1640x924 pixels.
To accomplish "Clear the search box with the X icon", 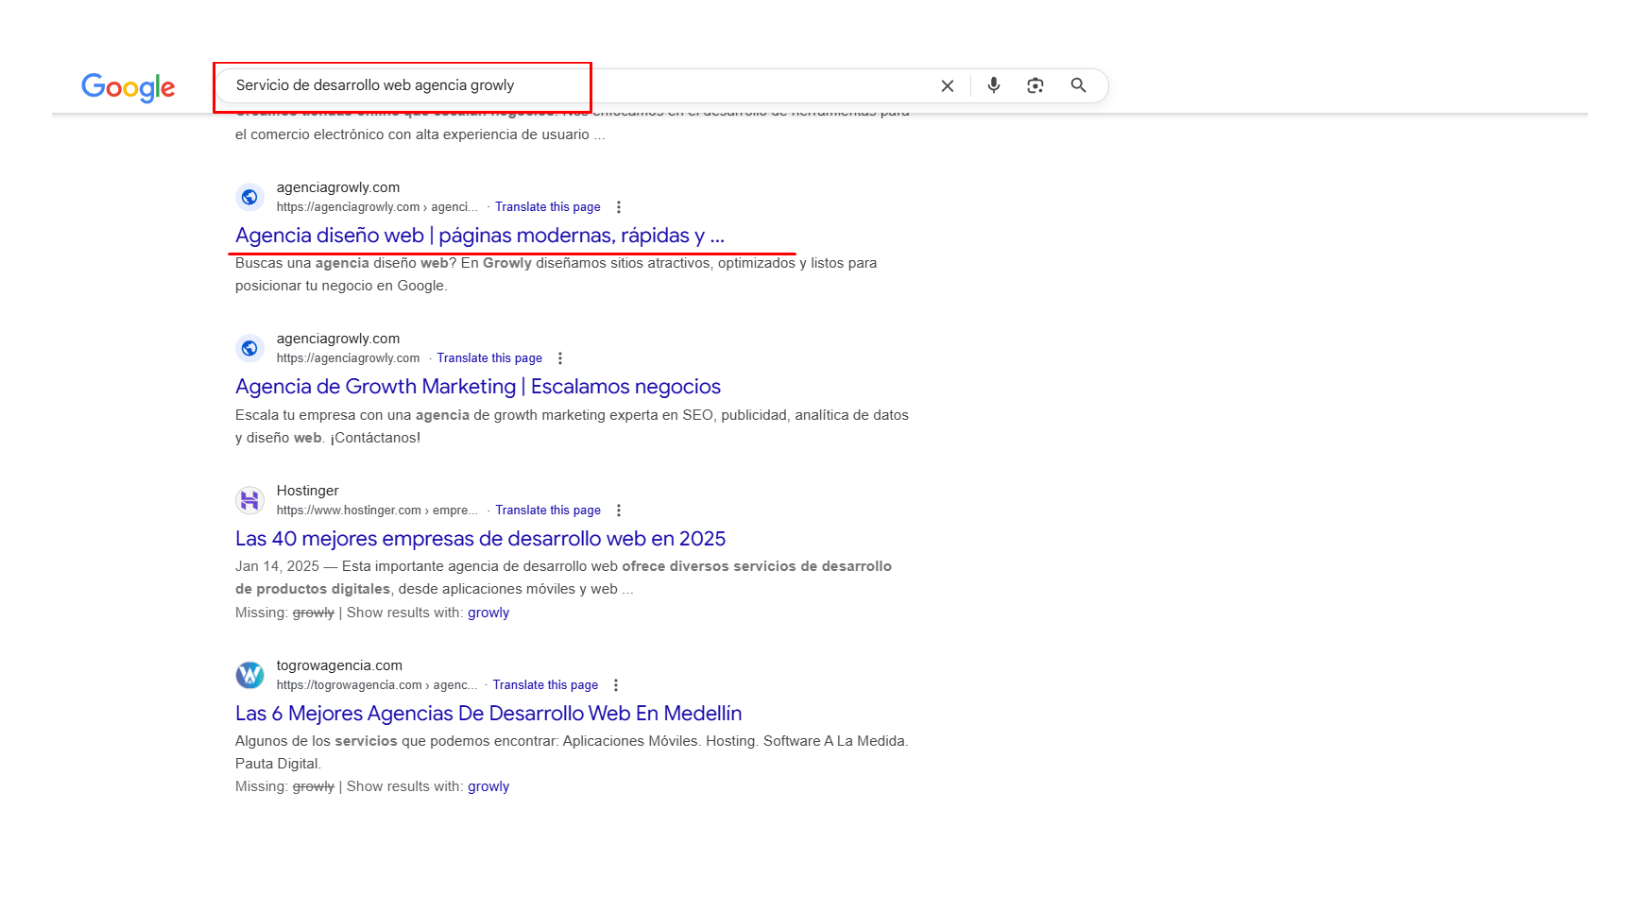I will [x=947, y=86].
